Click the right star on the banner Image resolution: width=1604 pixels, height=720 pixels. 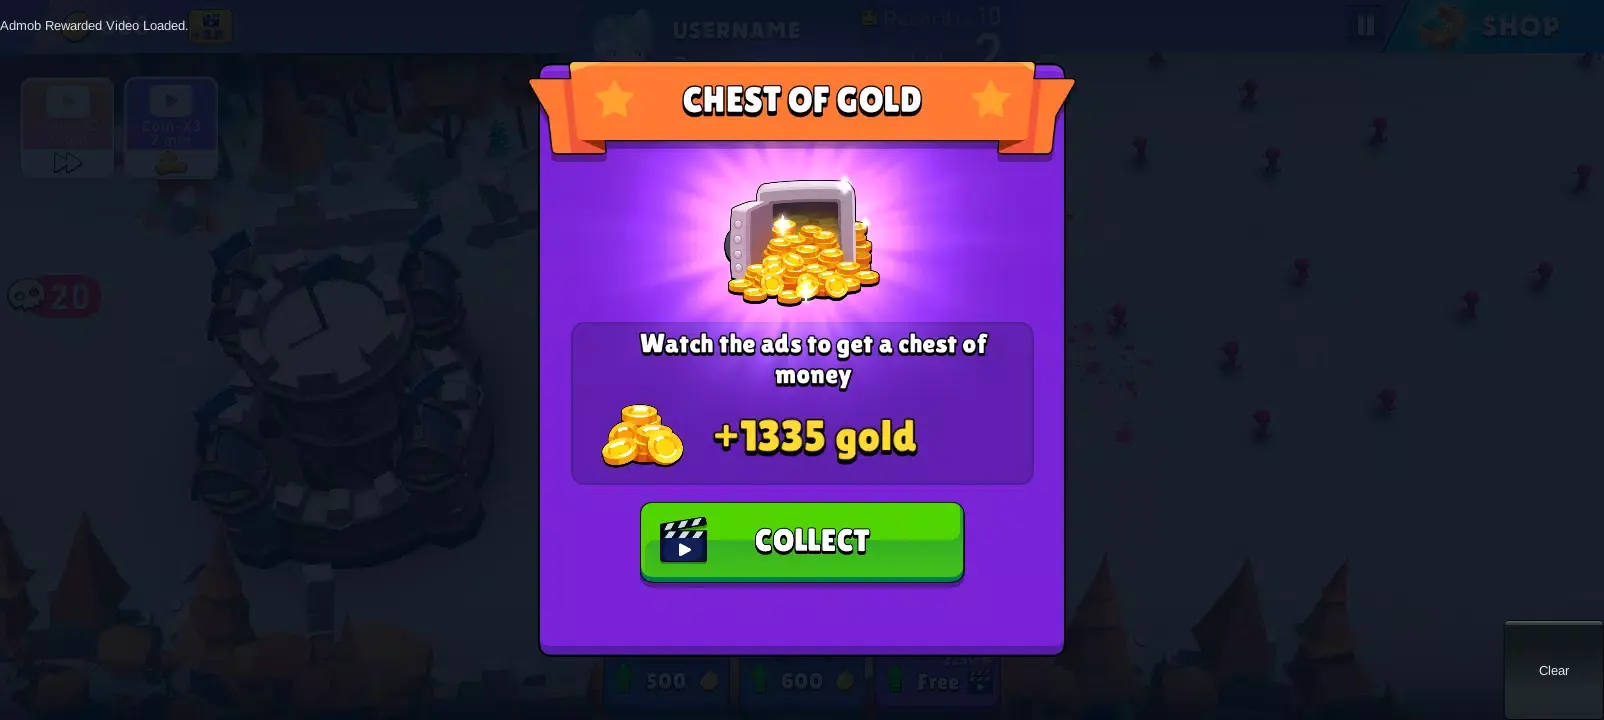pos(990,99)
